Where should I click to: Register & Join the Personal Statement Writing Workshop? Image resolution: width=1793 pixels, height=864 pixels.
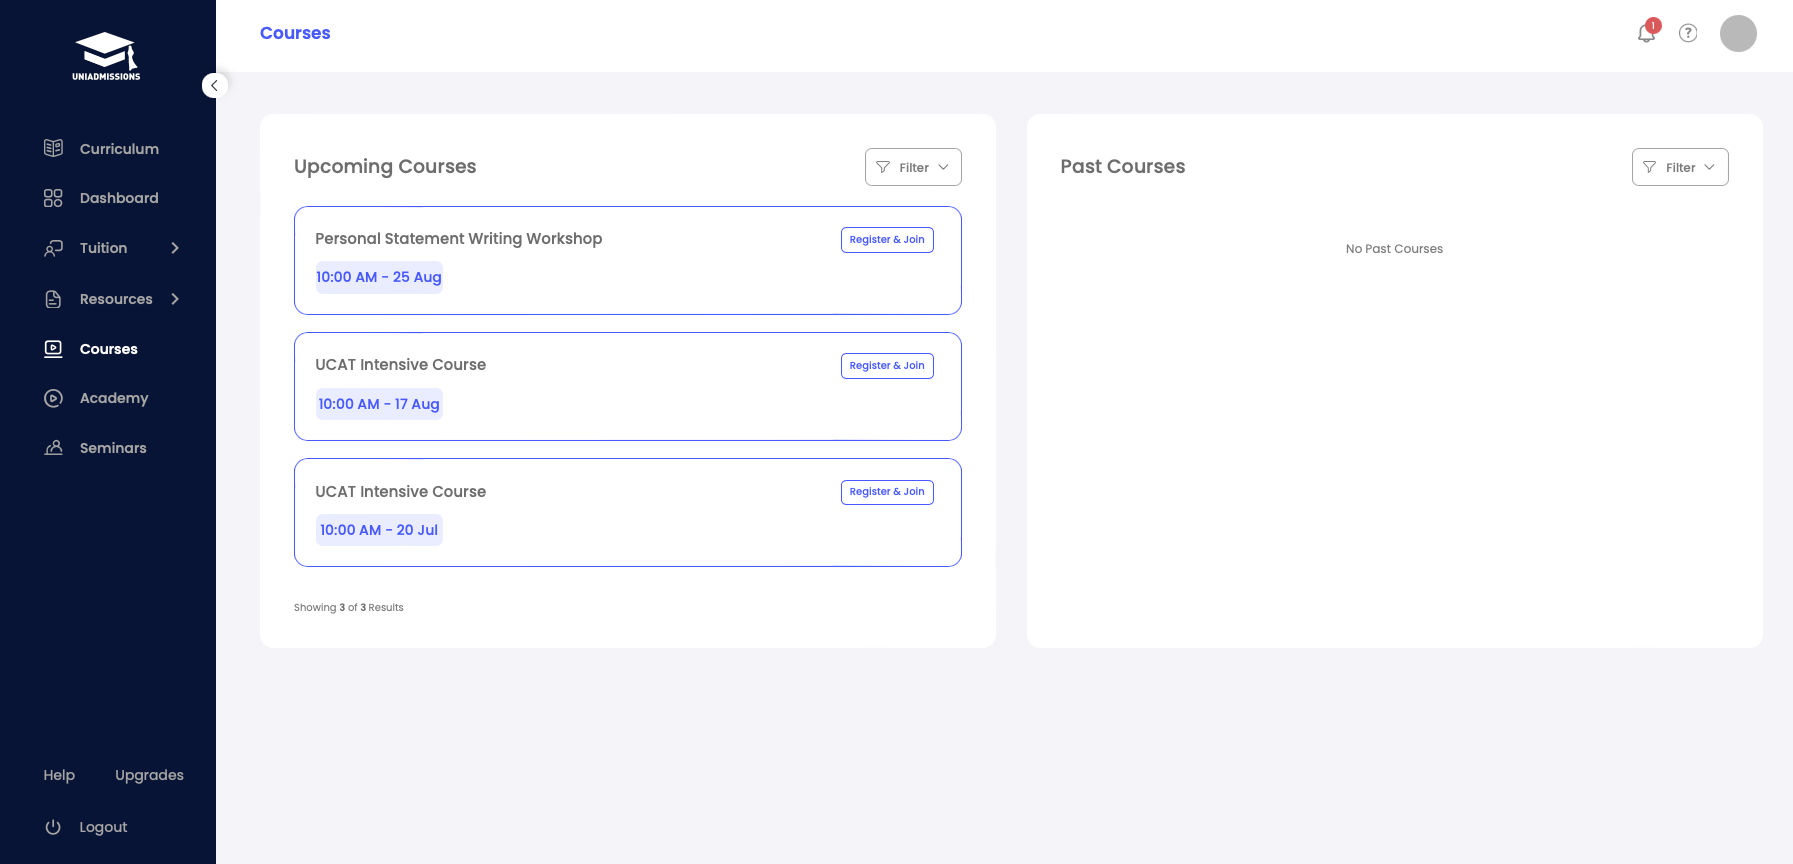click(887, 240)
